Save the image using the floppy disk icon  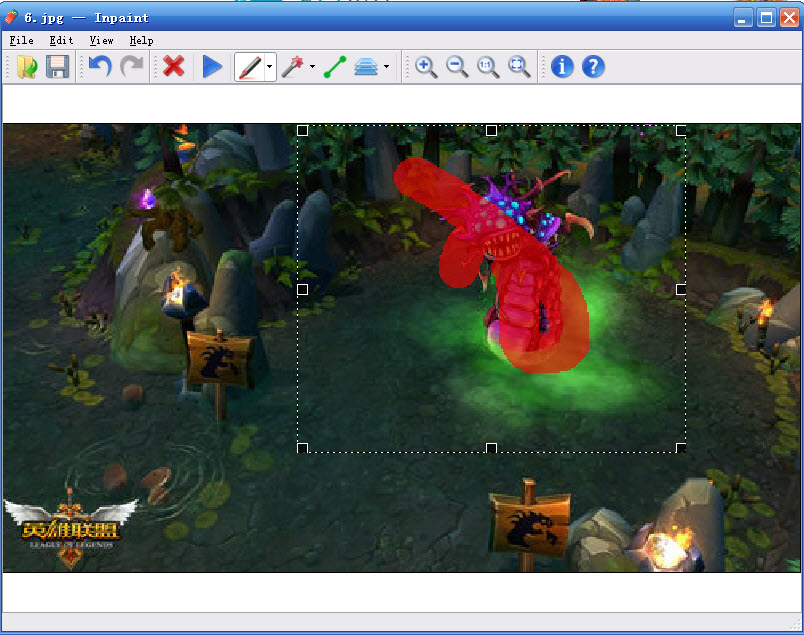pyautogui.click(x=57, y=67)
